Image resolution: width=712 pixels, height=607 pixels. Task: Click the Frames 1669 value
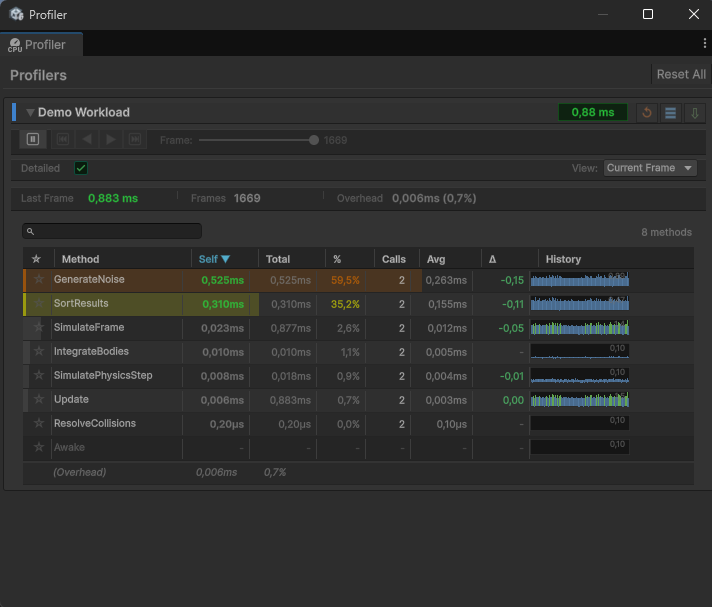(247, 198)
